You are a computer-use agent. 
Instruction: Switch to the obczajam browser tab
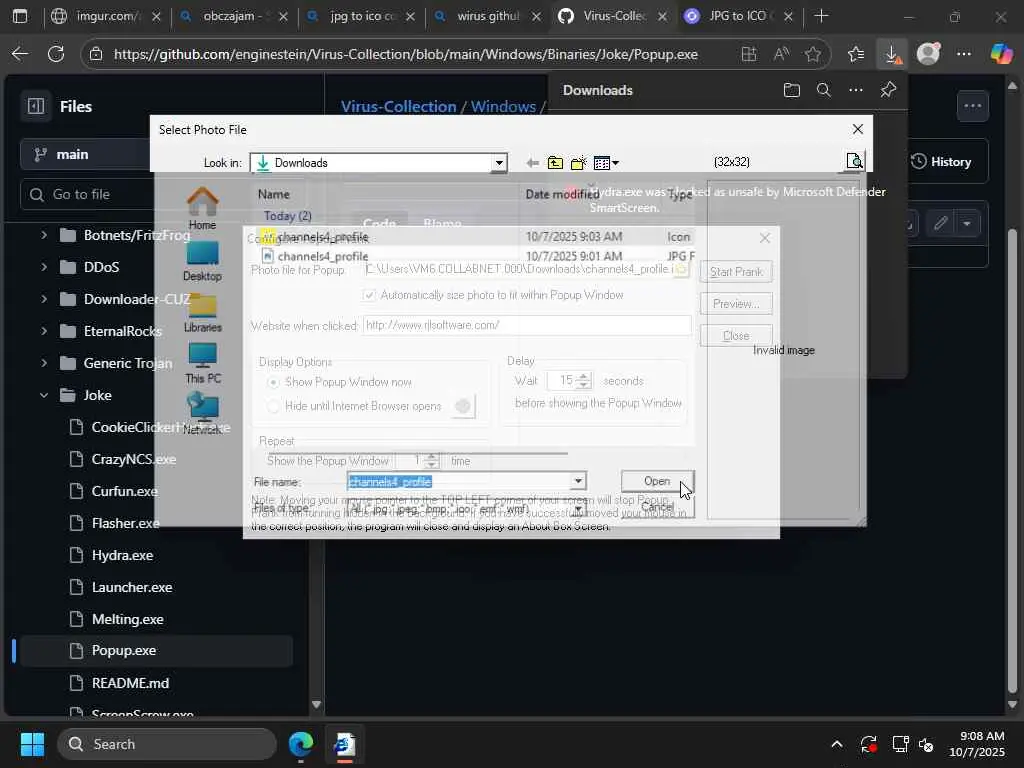coord(234,16)
